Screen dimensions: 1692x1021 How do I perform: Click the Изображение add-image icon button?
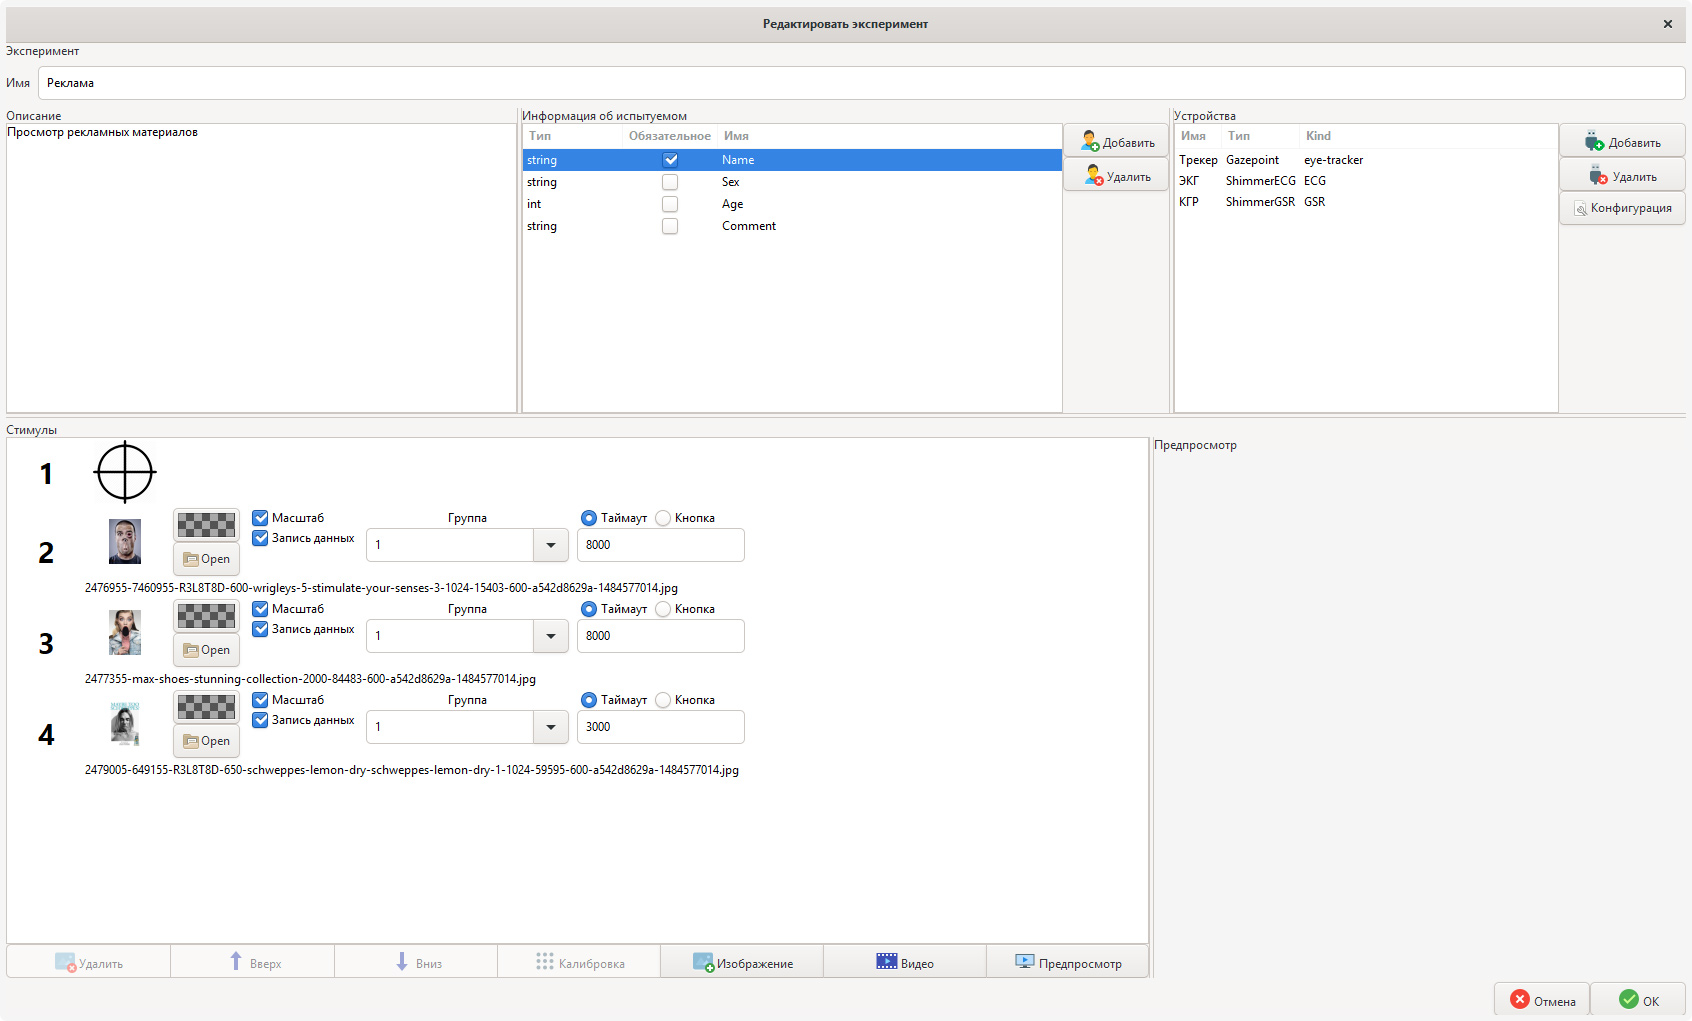coord(742,962)
